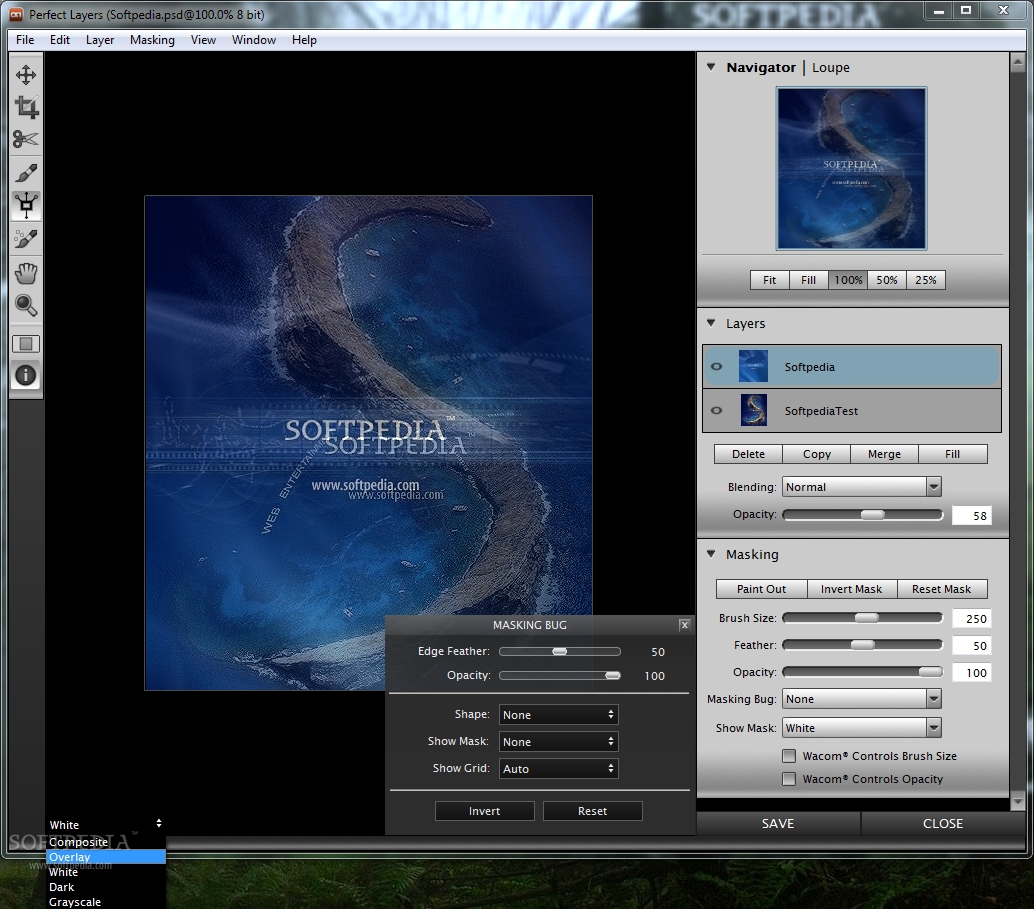This screenshot has width=1034, height=909.
Task: Close the Masking Bug floating panel
Action: click(x=684, y=625)
